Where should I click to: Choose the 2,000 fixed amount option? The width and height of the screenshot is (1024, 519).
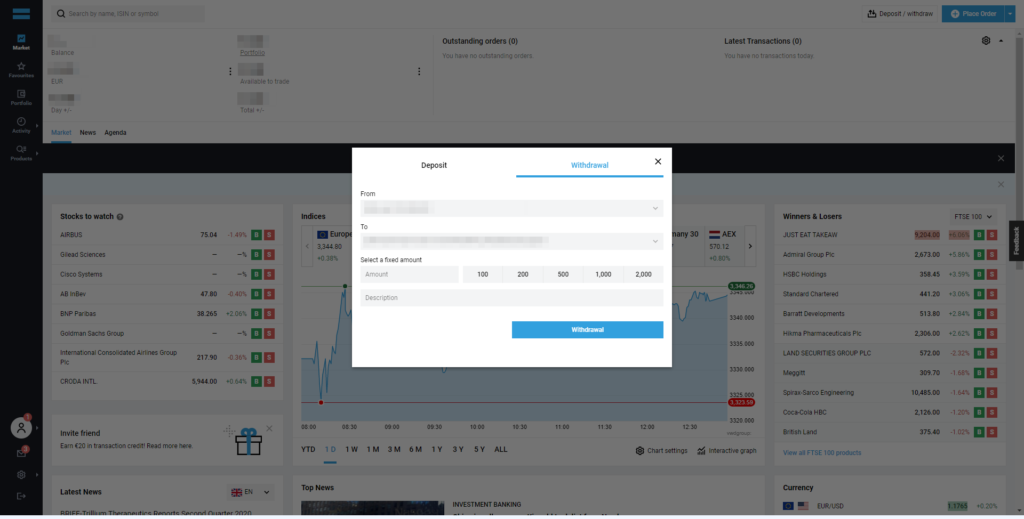643,274
